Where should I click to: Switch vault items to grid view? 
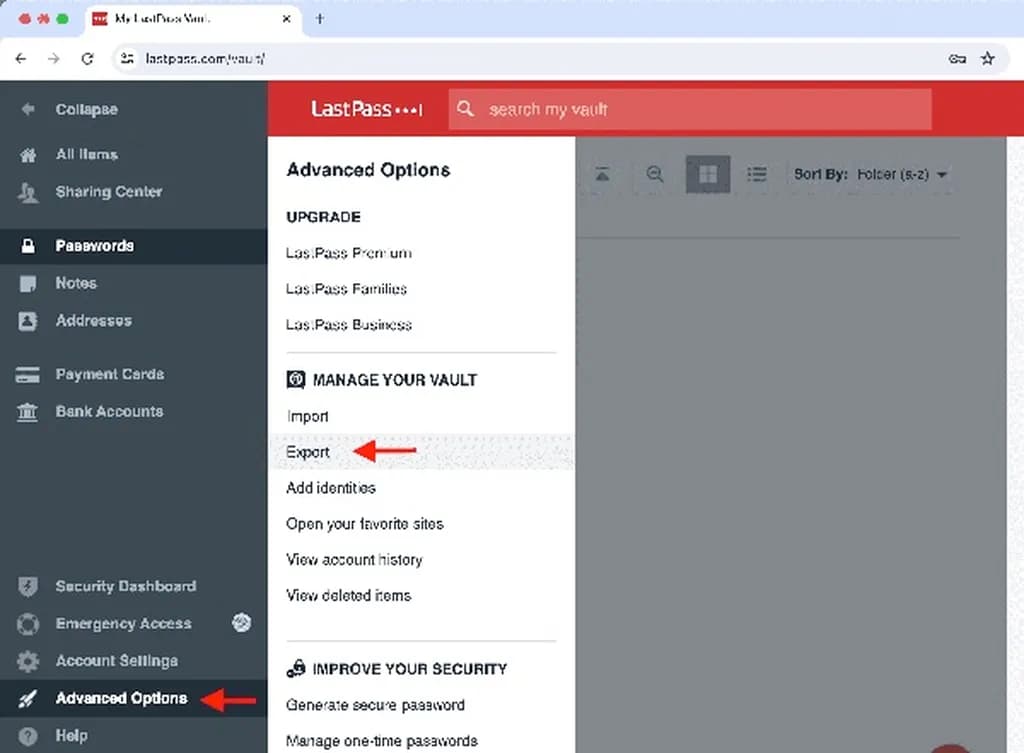[x=708, y=174]
